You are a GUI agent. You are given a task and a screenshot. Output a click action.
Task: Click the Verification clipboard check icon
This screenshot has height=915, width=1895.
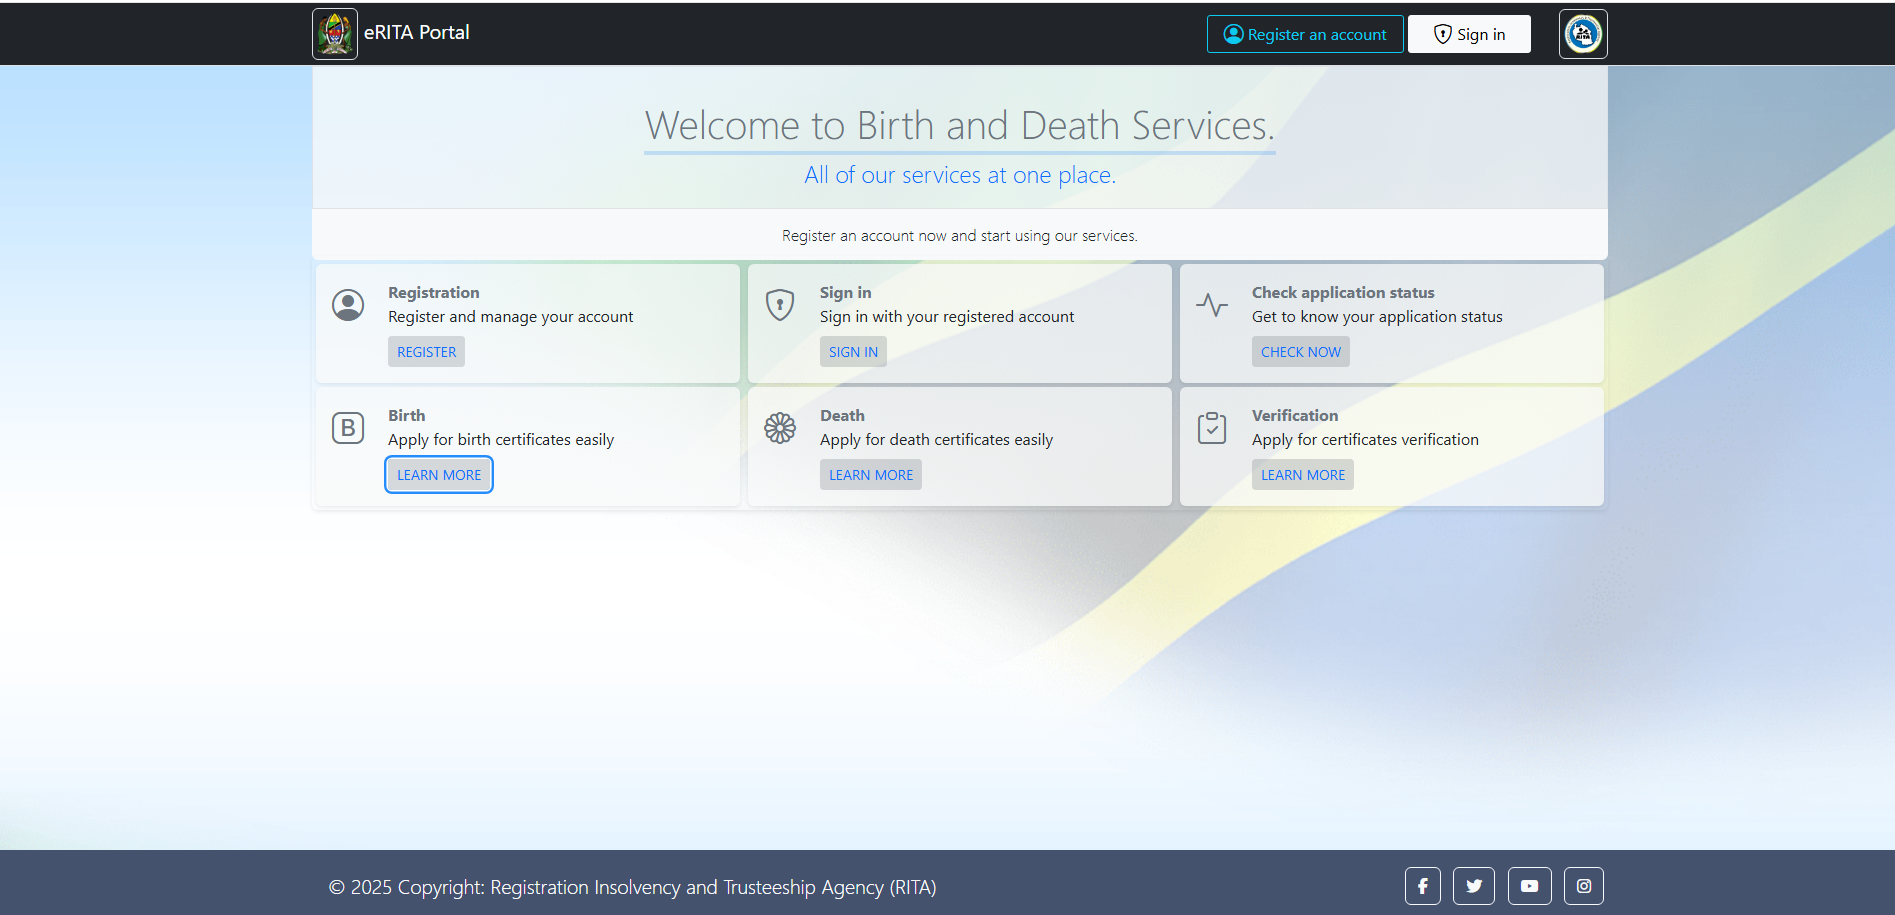(x=1212, y=428)
